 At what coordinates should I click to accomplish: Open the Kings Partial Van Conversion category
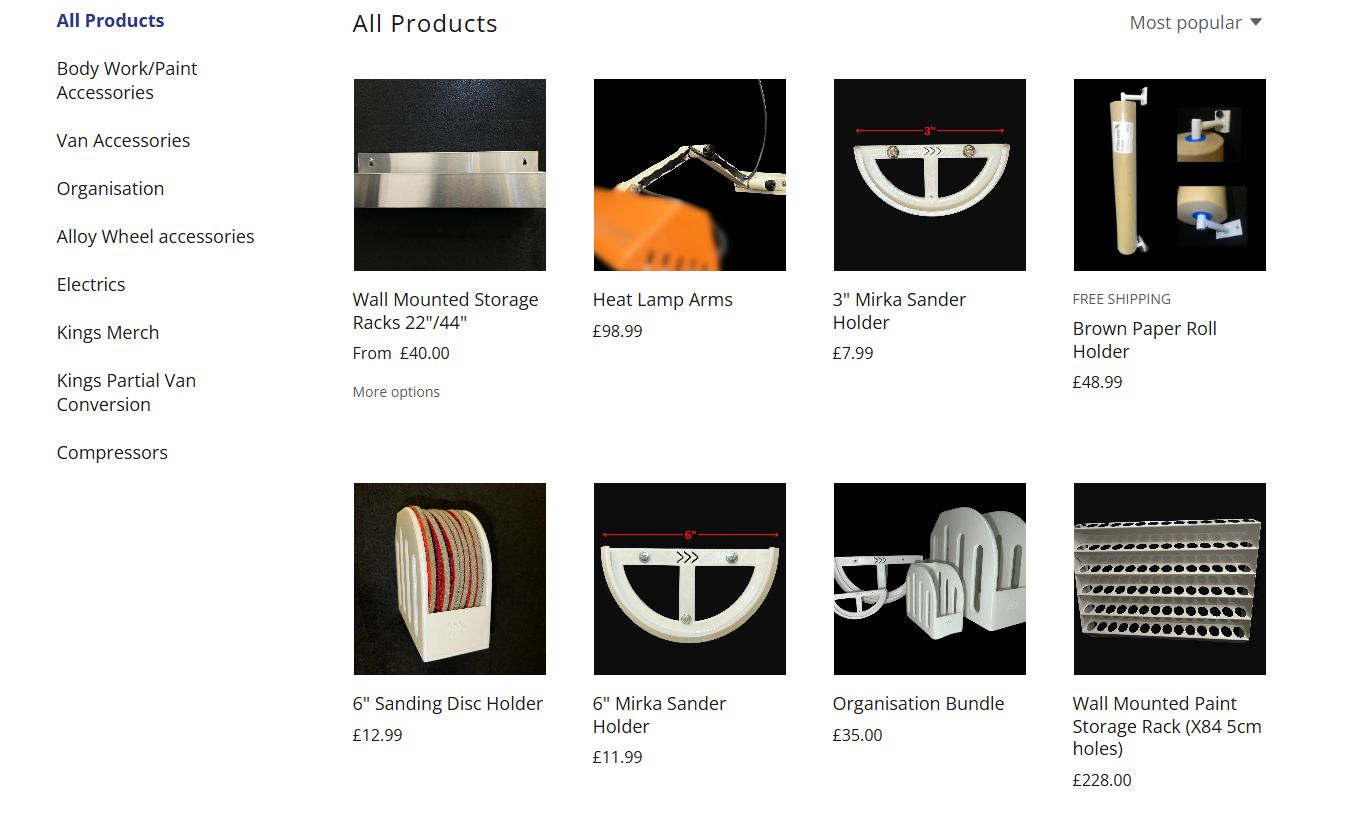[126, 393]
